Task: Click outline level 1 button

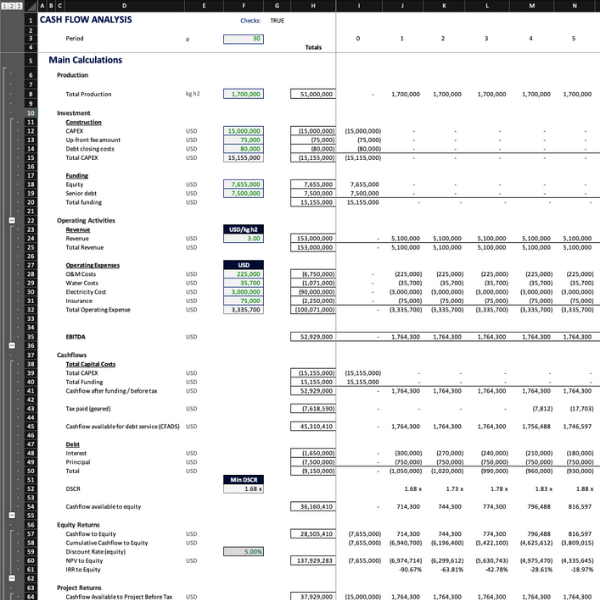Action: click(4, 8)
